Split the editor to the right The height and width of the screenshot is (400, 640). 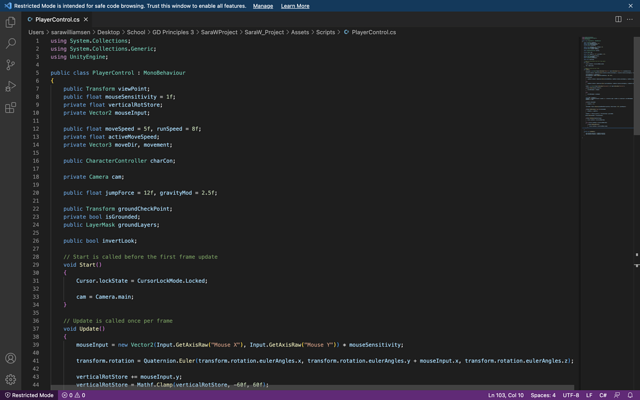coord(618,19)
